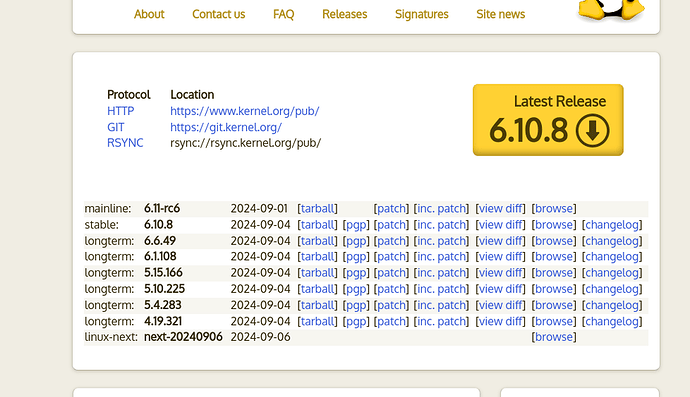
Task: Click the download arrow in Latest Release
Action: [592, 130]
